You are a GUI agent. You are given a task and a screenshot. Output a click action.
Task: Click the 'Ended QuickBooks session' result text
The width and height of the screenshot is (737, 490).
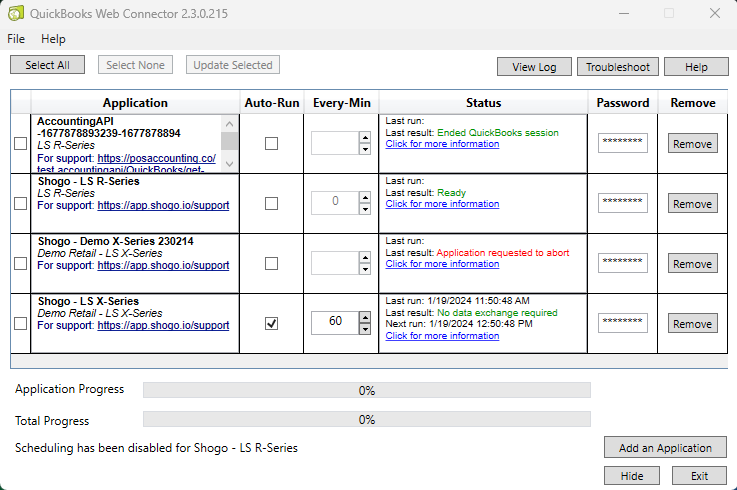click(498, 133)
